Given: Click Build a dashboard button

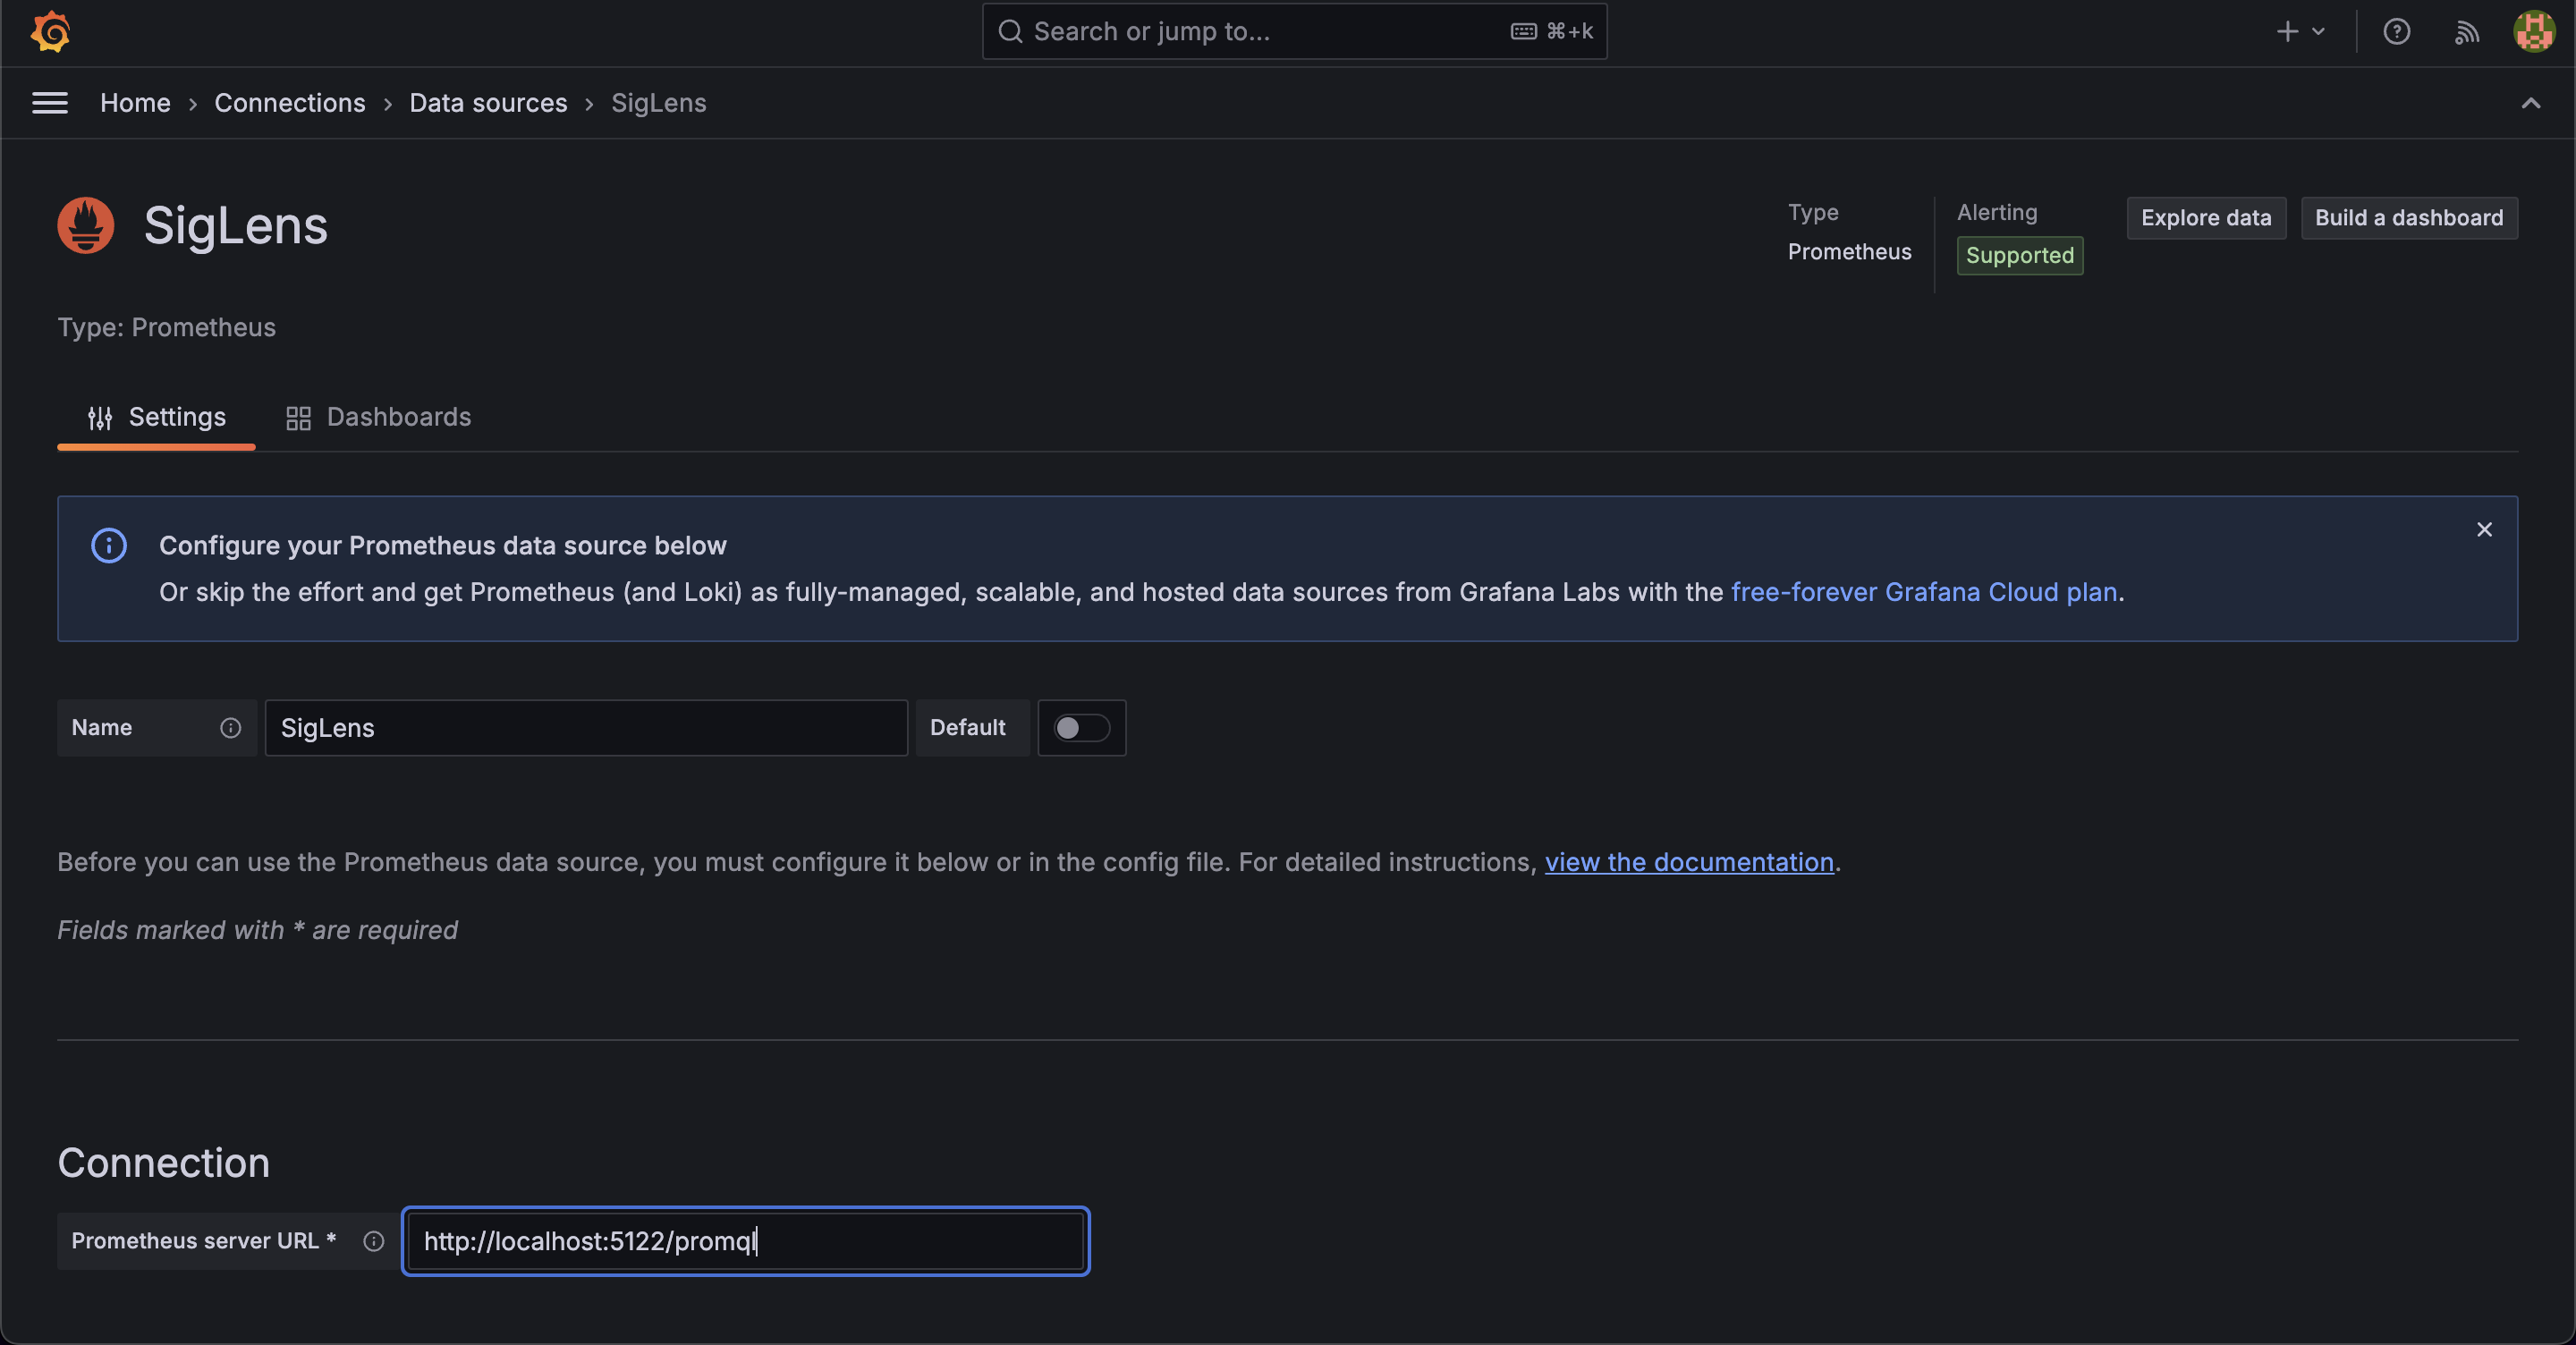Looking at the screenshot, I should 2409,218.
